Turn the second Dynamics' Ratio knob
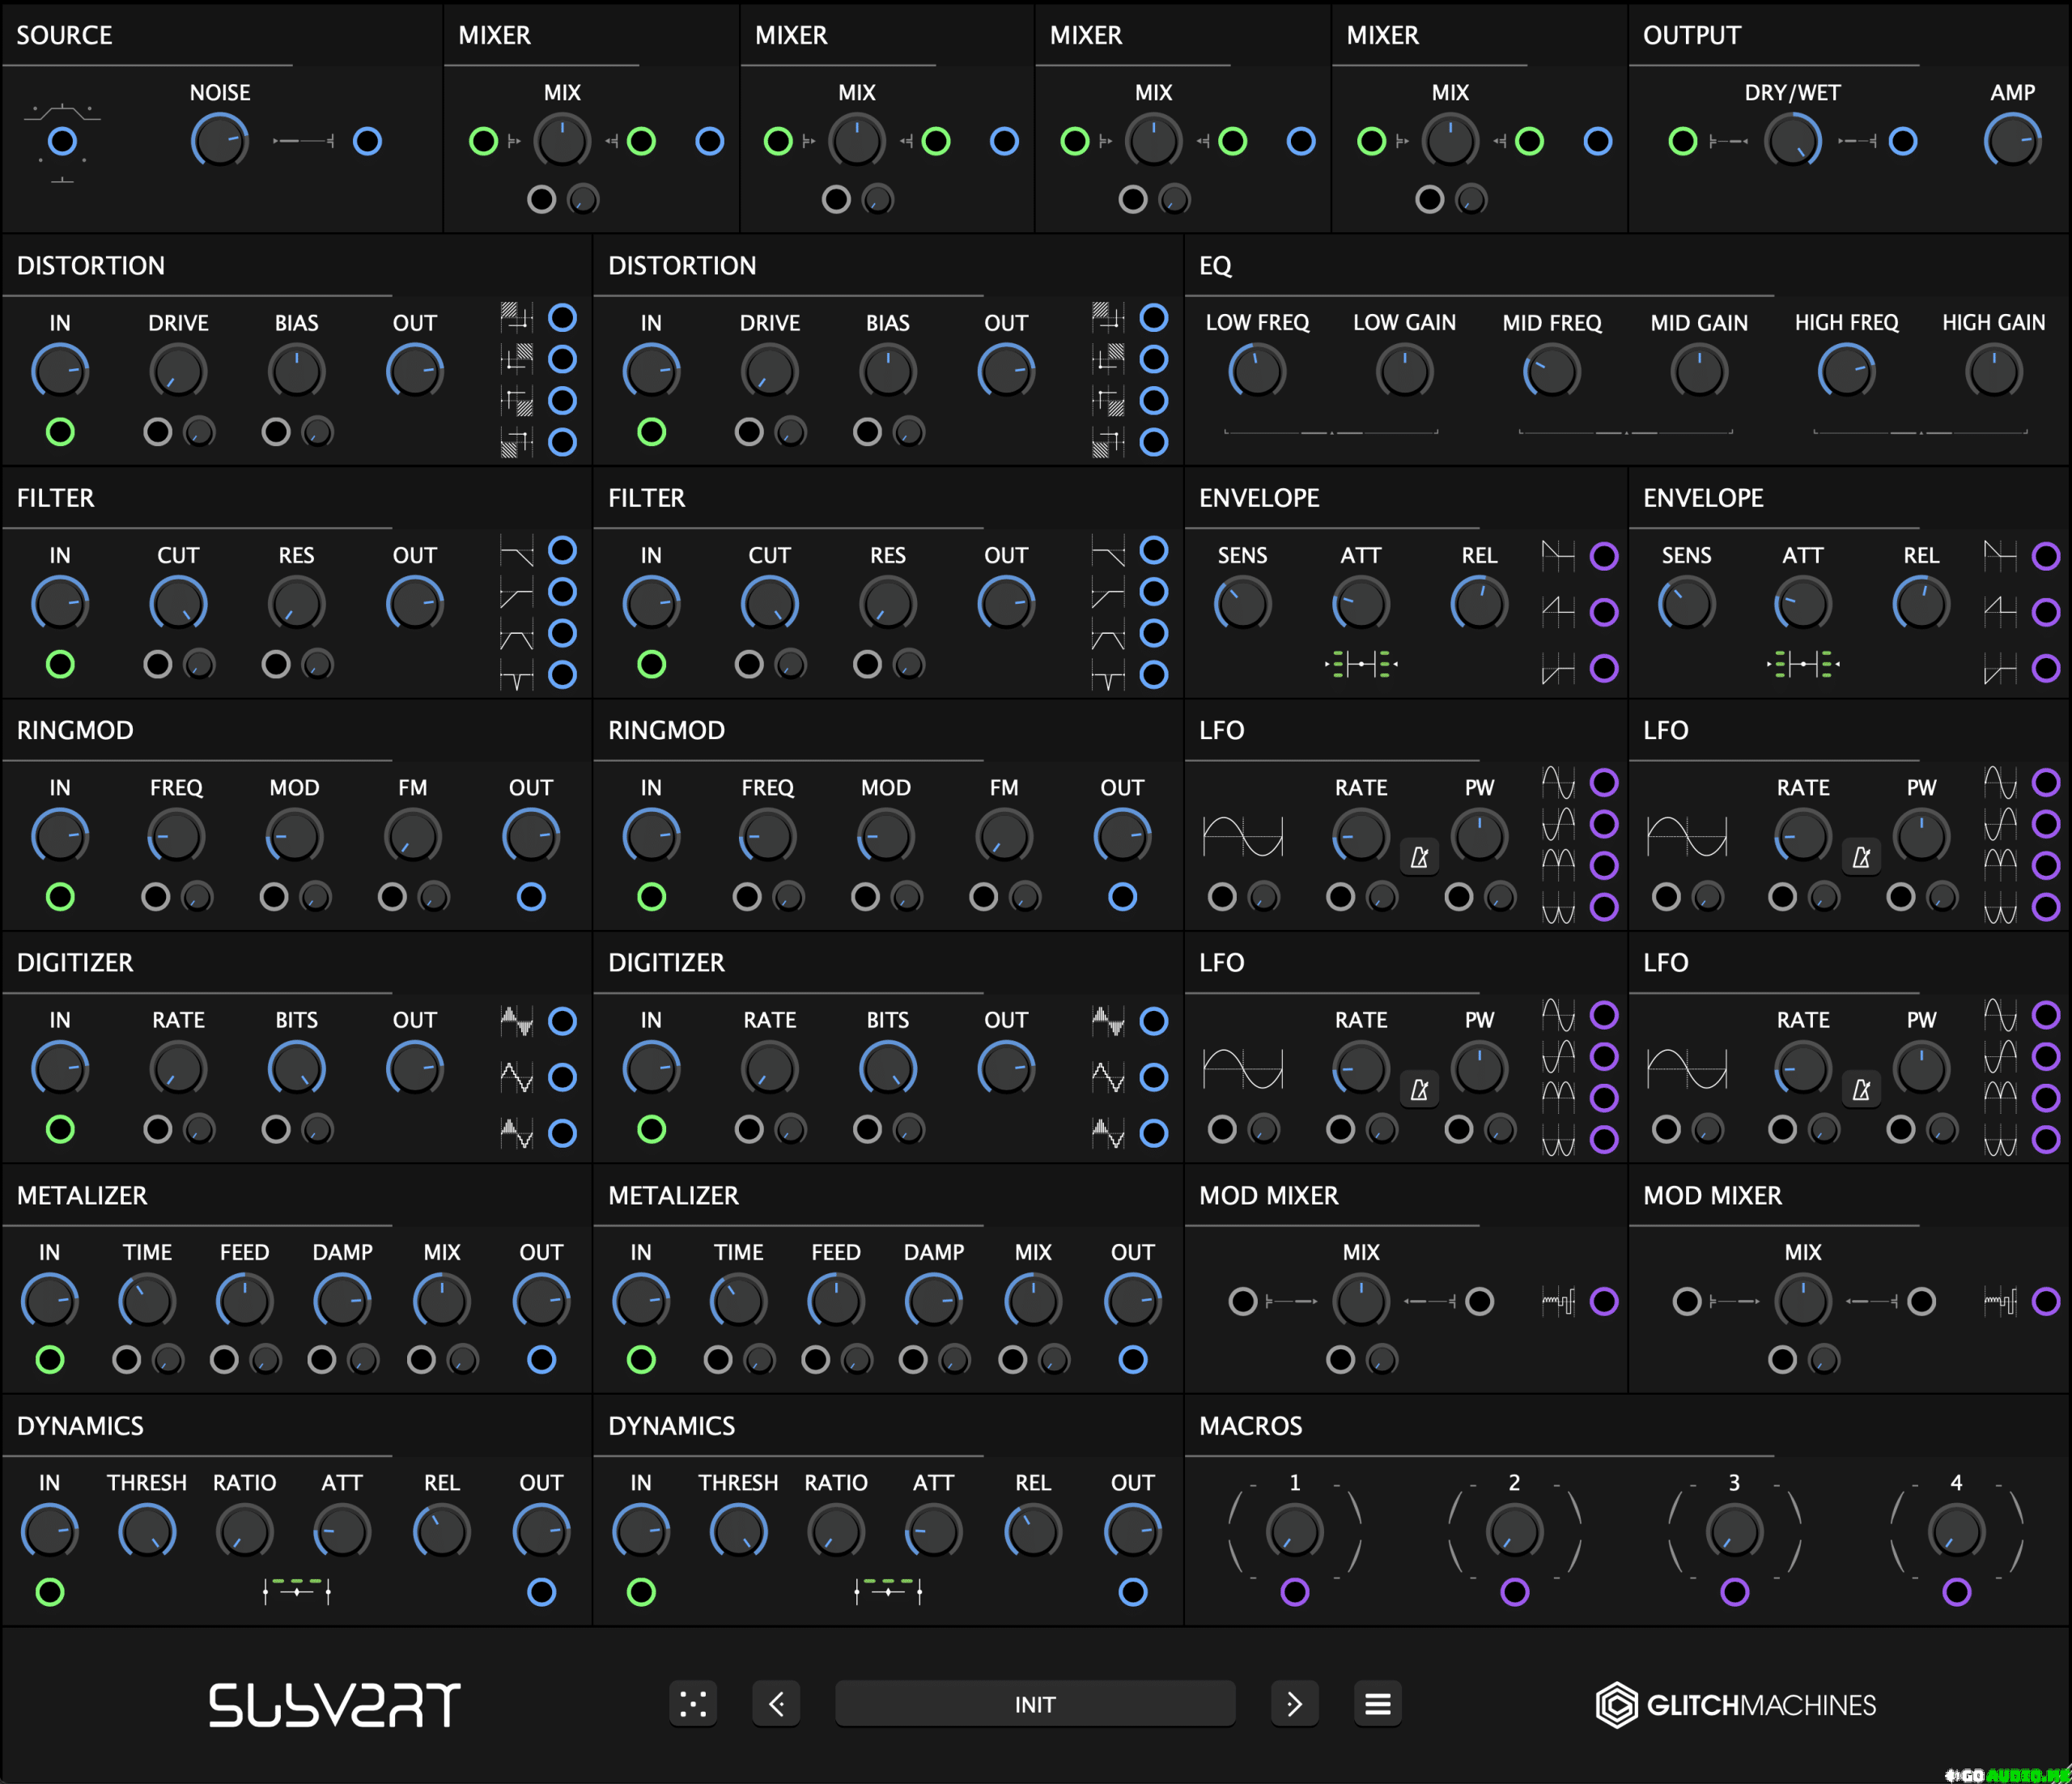Viewport: 2072px width, 1784px height. point(836,1531)
